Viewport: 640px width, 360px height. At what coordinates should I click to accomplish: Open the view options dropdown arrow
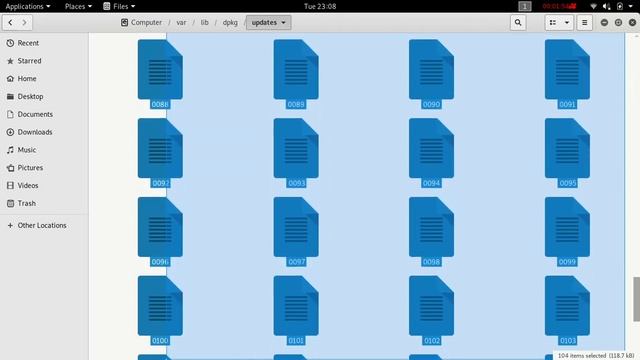pos(567,22)
